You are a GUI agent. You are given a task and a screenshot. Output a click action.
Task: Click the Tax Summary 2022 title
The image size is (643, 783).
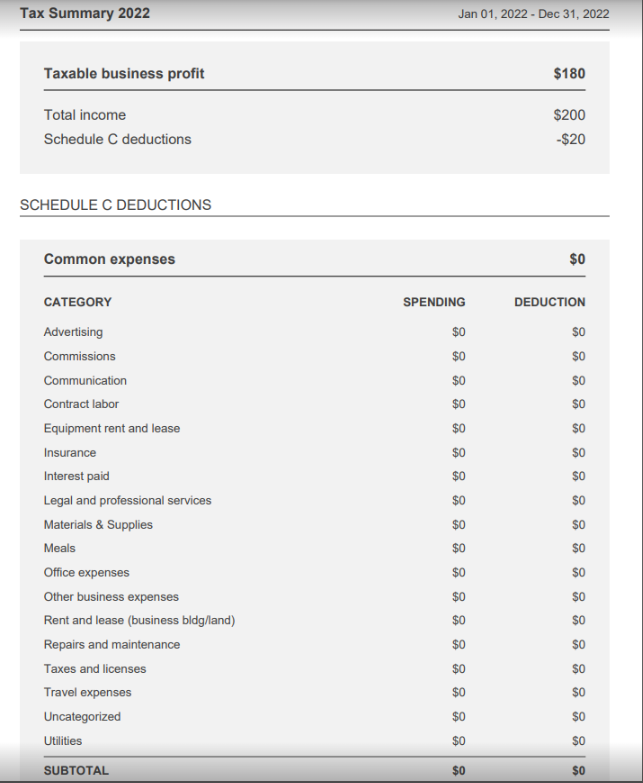tap(85, 13)
